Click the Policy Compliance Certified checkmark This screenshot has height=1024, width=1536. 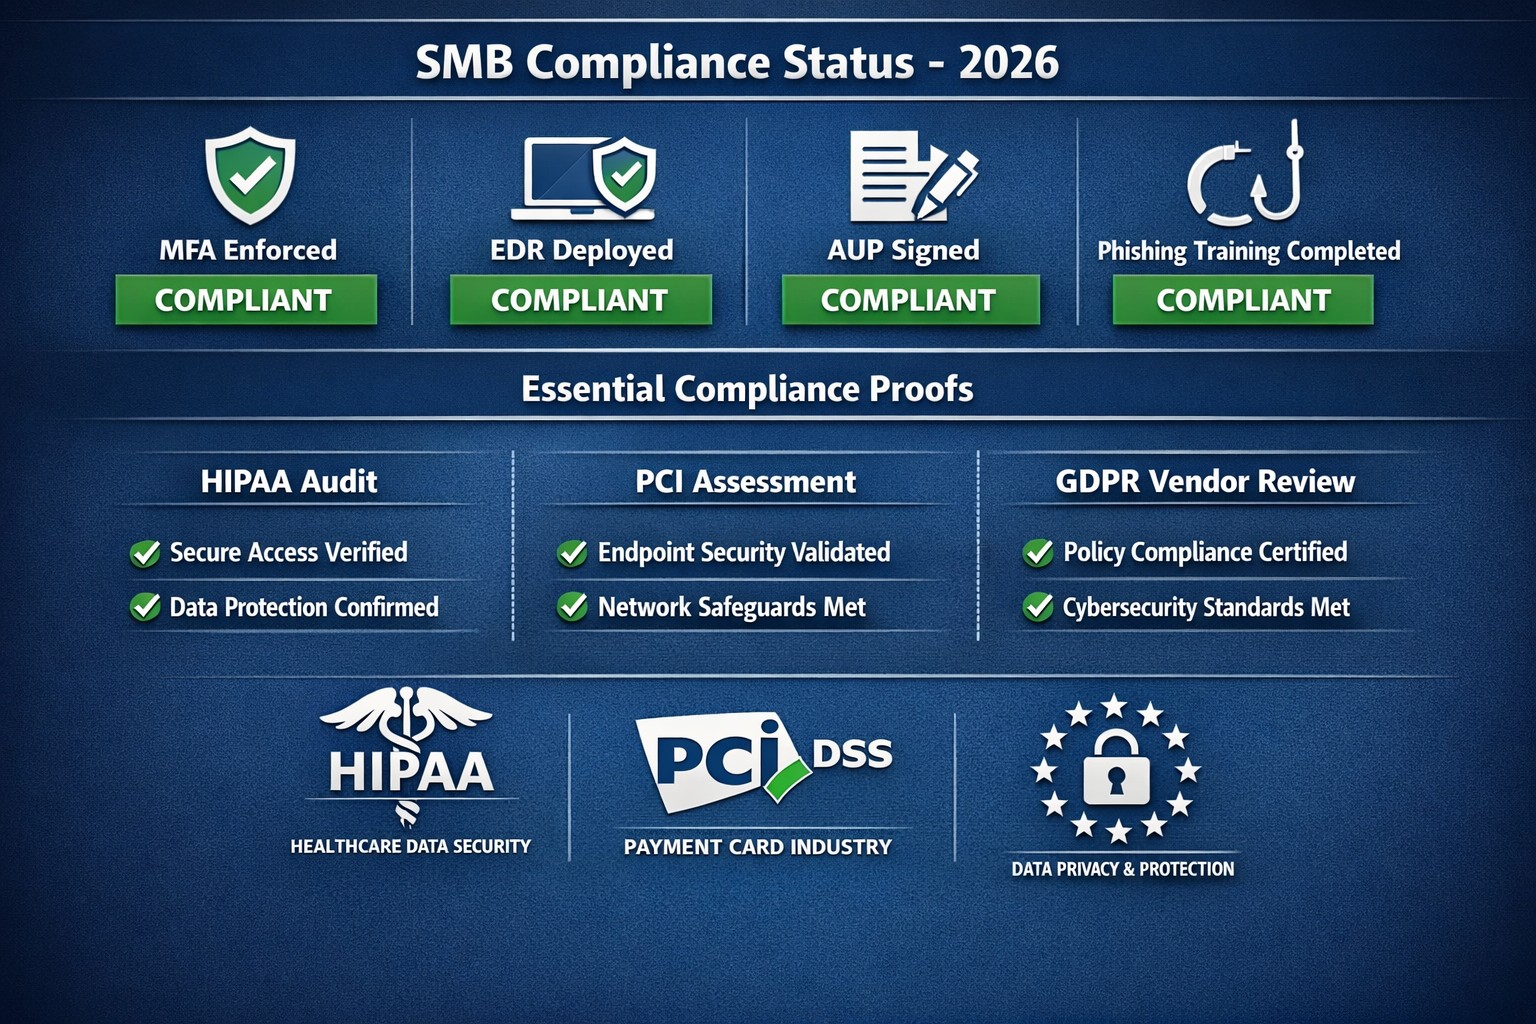(x=1038, y=553)
